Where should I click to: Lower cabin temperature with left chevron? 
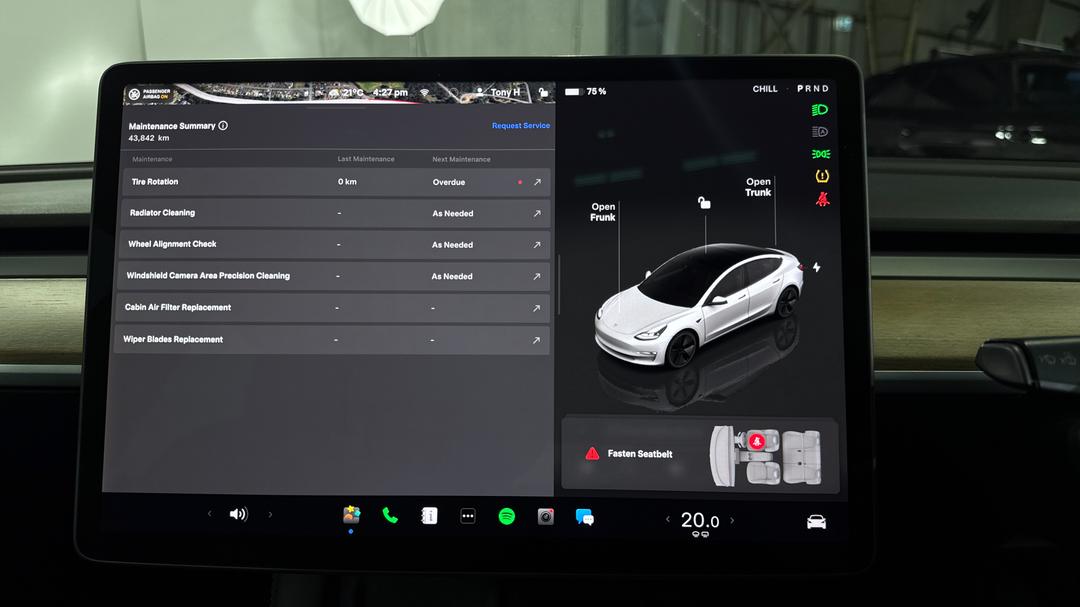(x=667, y=519)
